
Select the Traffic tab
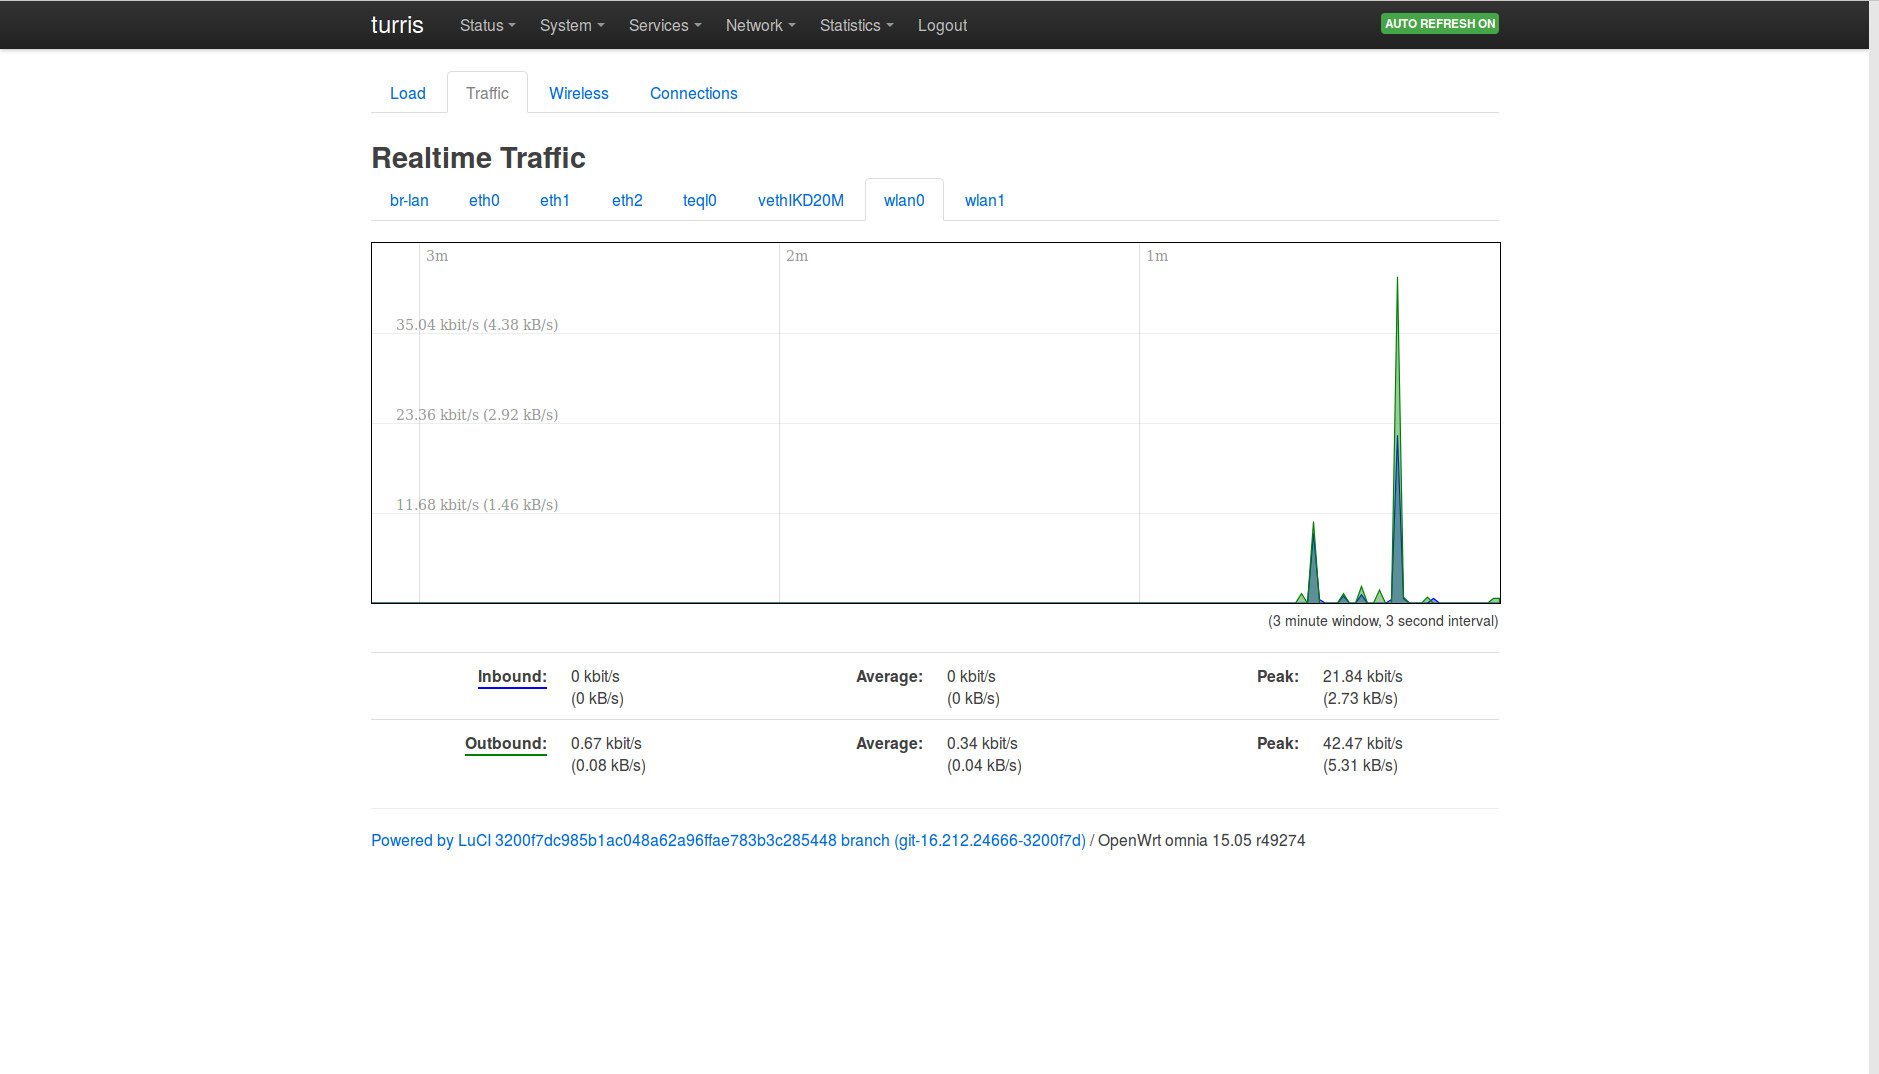[x=487, y=93]
